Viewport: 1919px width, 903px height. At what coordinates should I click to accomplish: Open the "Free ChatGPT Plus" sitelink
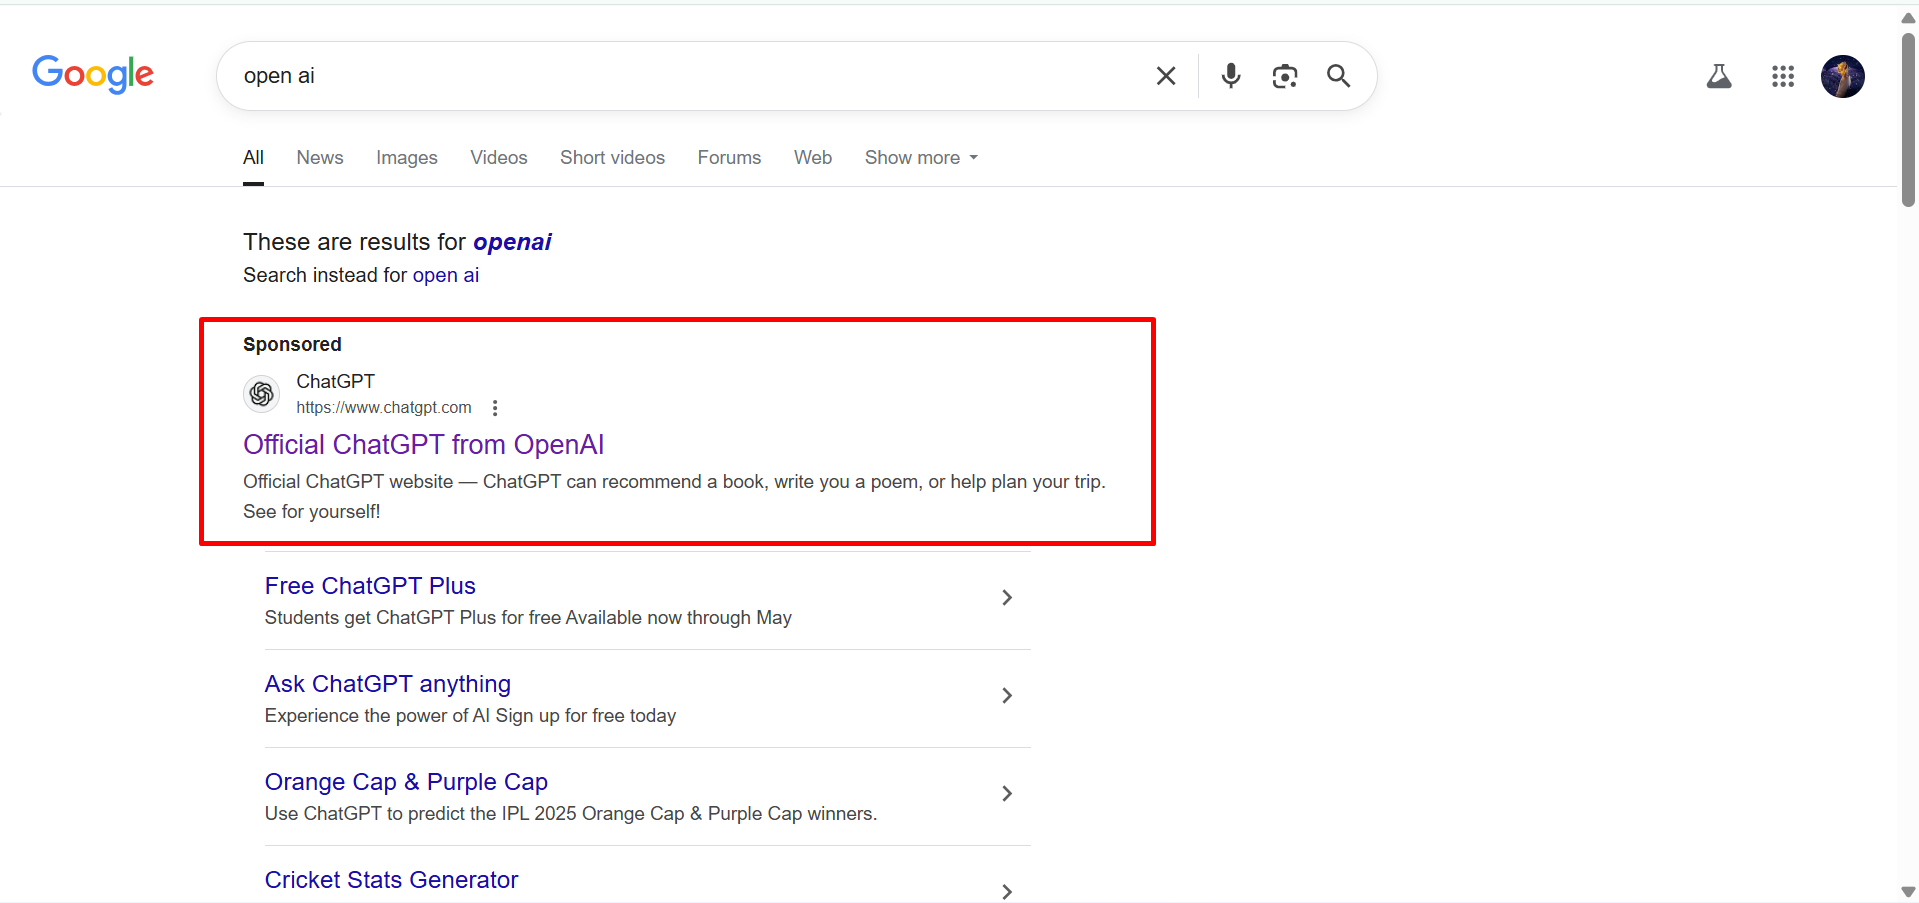[x=370, y=586]
